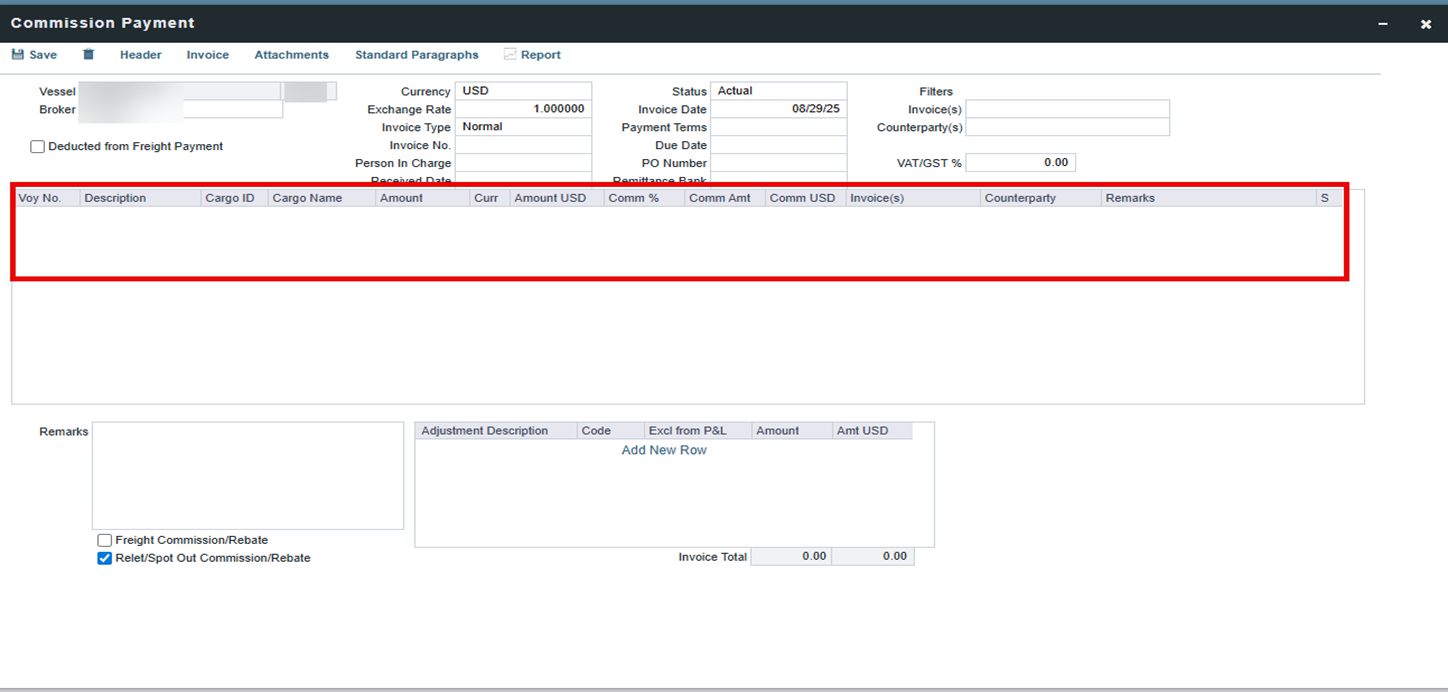Viewport: 1448px width, 692px height.
Task: Click the Invoice Date field
Action: 778,109
